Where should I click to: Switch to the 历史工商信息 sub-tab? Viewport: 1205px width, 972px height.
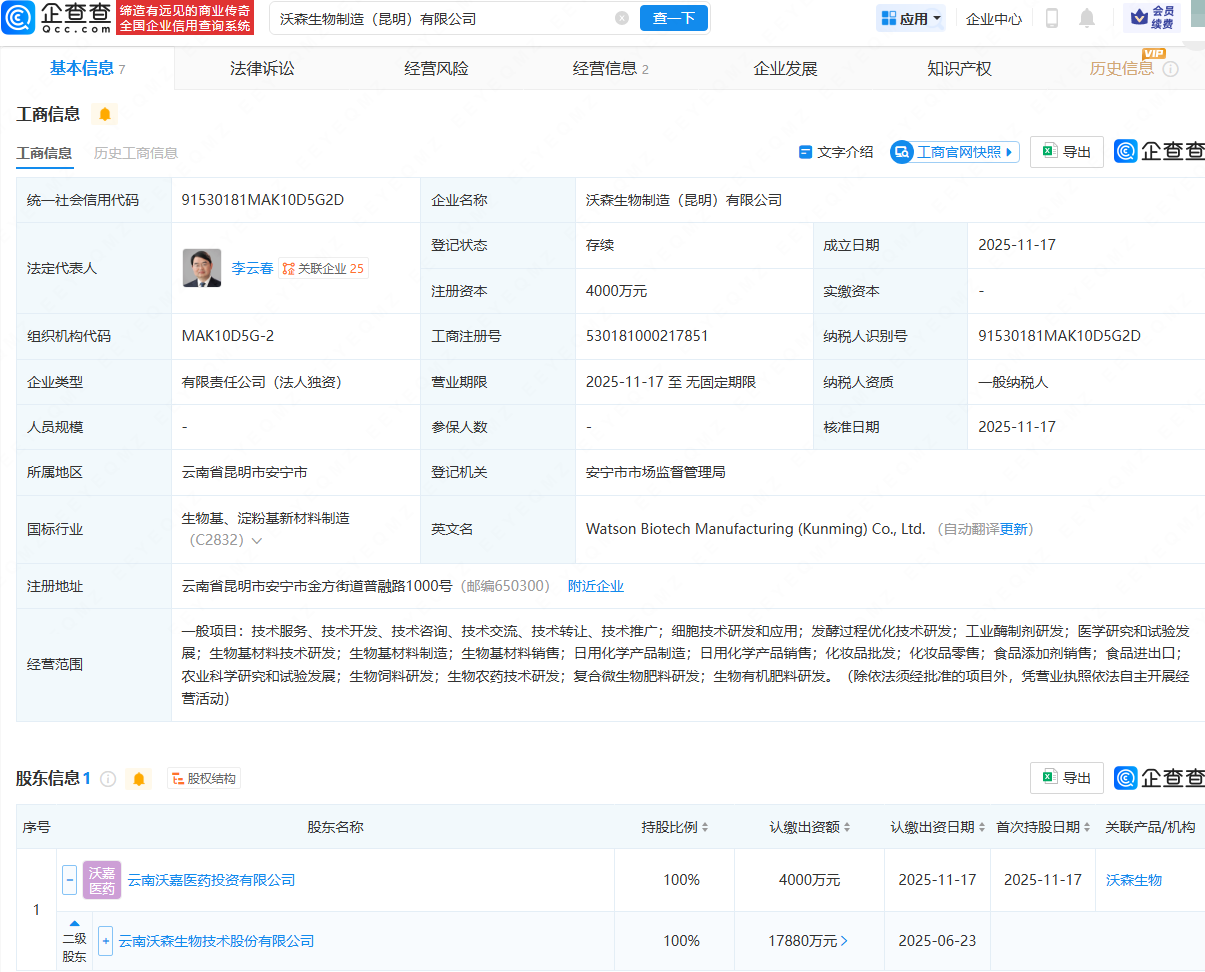pyautogui.click(x=136, y=153)
